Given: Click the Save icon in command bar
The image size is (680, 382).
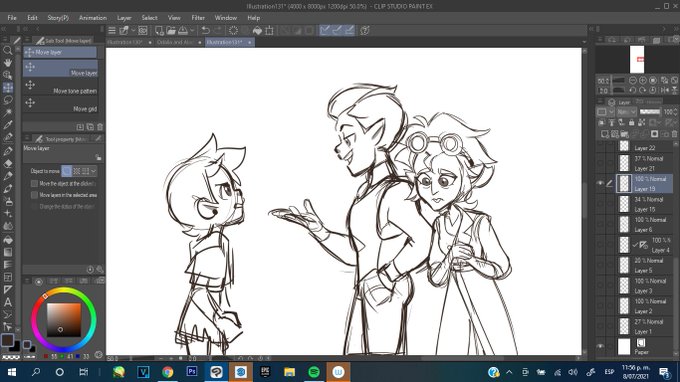Looking at the screenshot, I should 183,30.
